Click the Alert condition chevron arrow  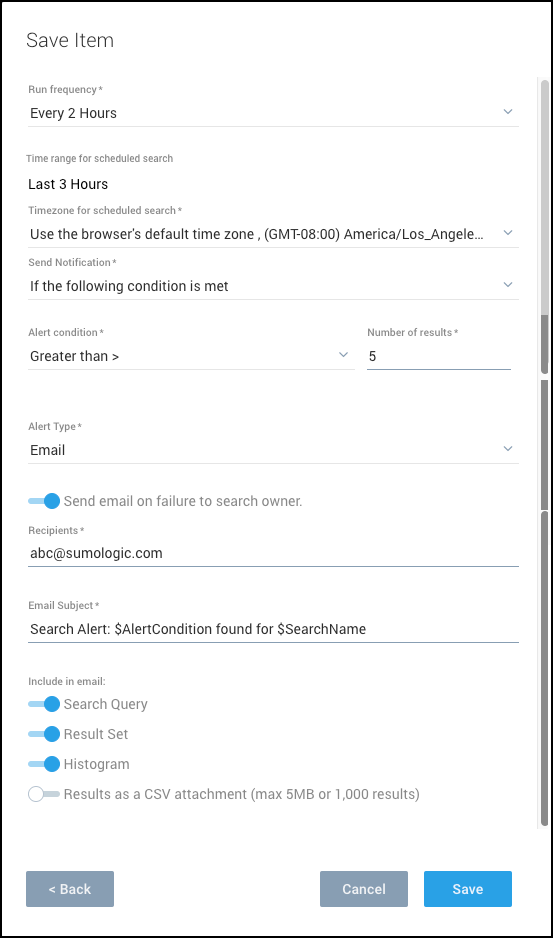(x=344, y=355)
